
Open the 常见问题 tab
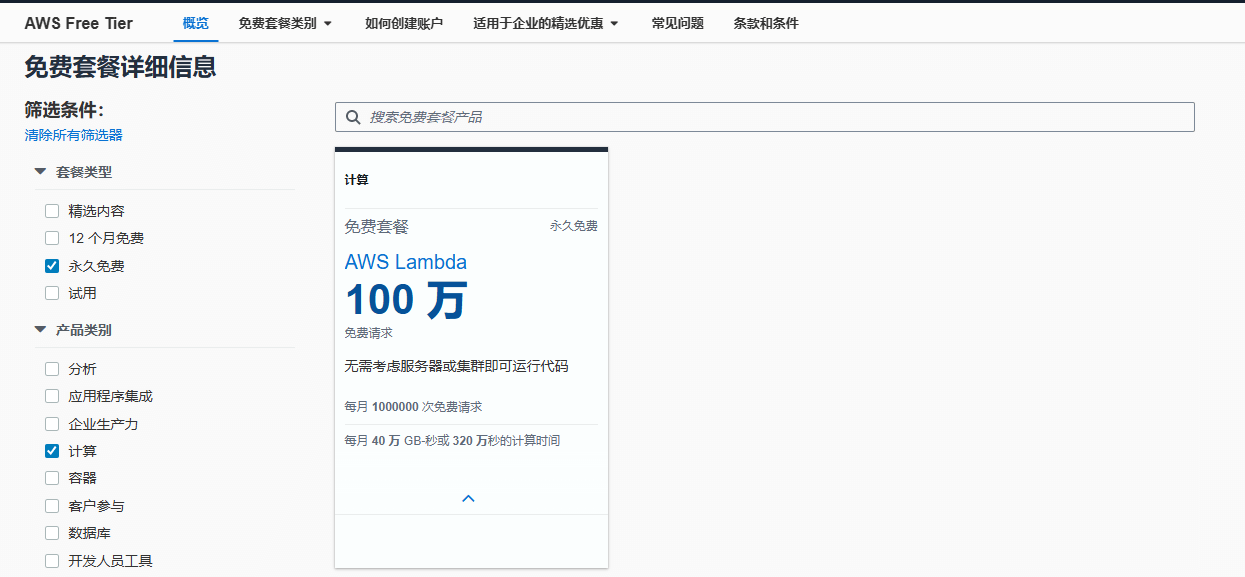[677, 23]
